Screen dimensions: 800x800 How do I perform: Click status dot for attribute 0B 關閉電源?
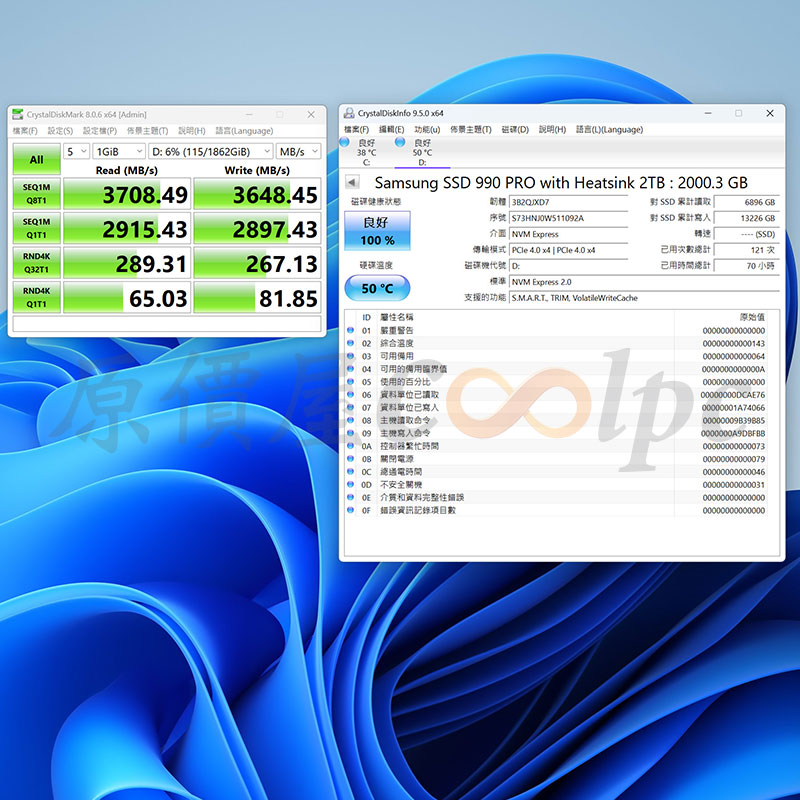coord(351,459)
